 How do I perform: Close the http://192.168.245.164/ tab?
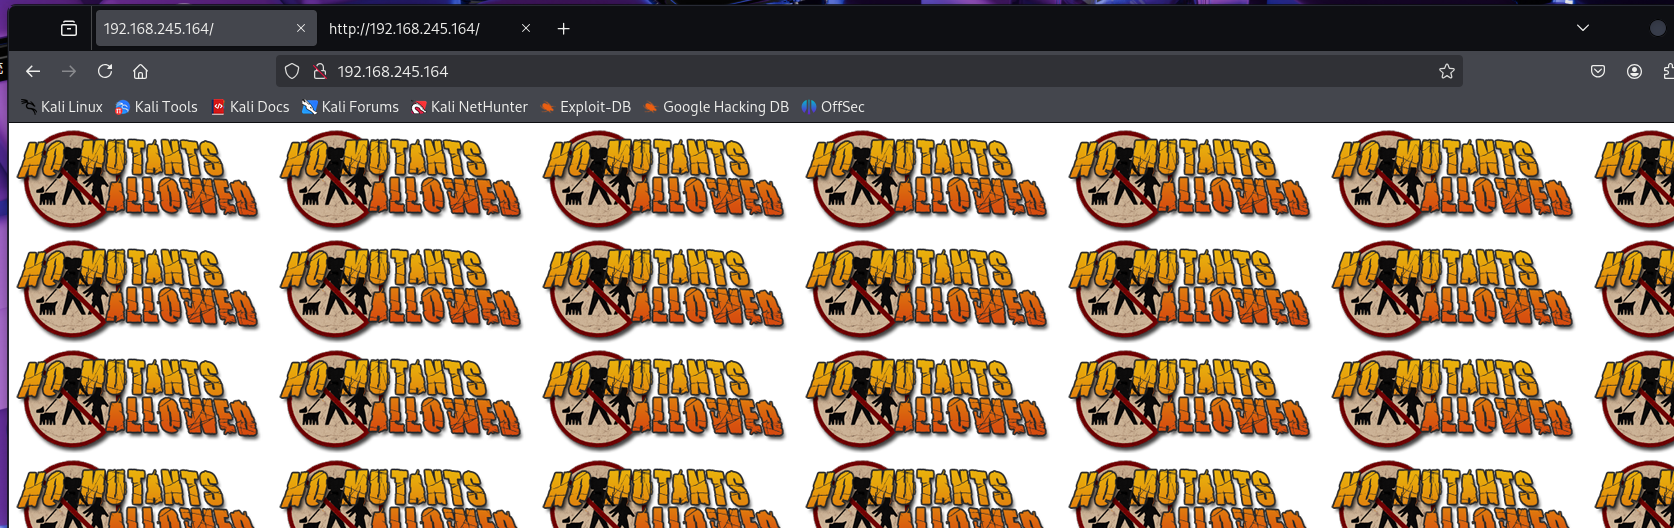click(x=526, y=28)
